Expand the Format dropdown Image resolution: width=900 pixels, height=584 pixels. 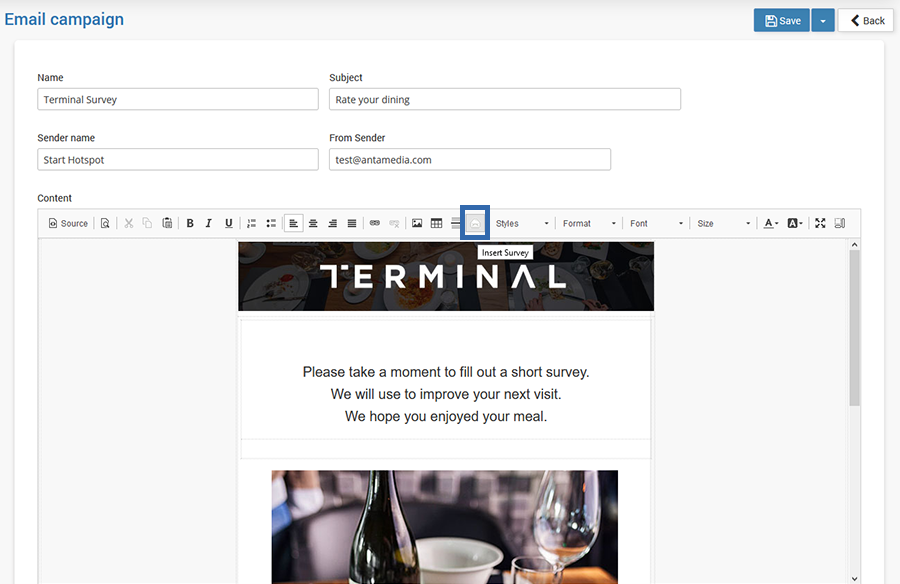(x=589, y=223)
